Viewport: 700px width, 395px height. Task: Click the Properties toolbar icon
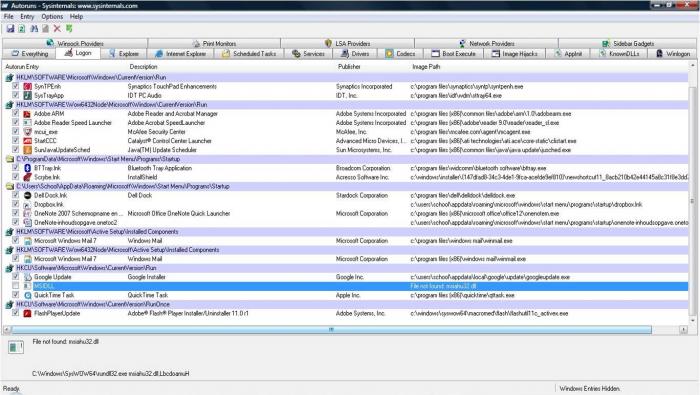pos(46,29)
